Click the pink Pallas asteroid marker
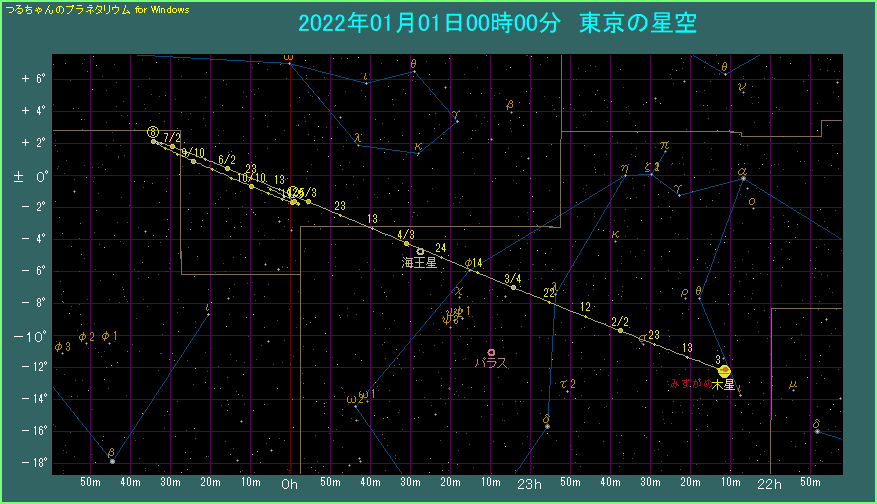The image size is (877, 504). 492,352
